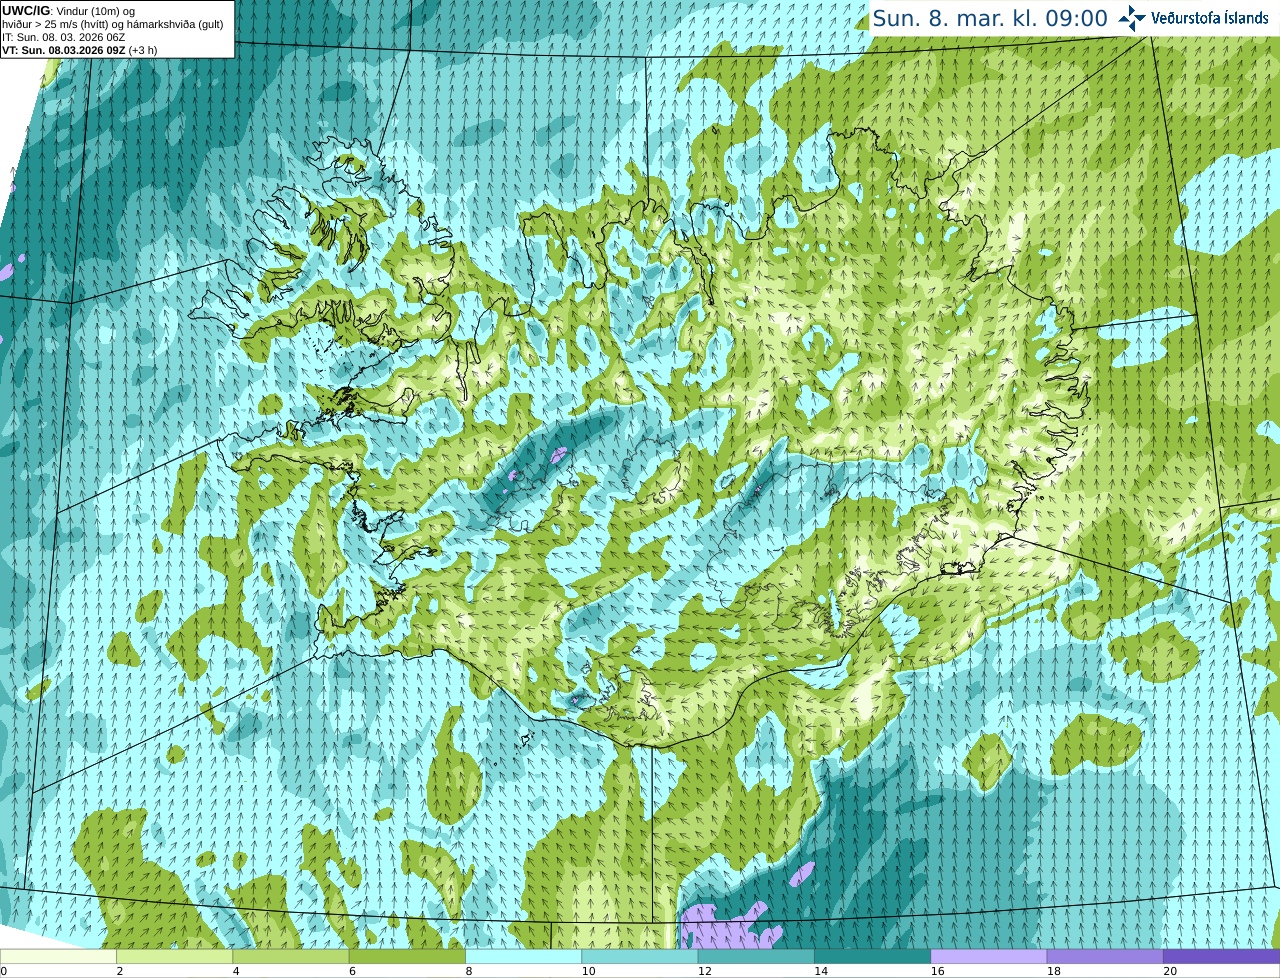1280x978 pixels.
Task: Click the VT: Sun. 08.03.2026 09Z line
Action: pos(79,50)
